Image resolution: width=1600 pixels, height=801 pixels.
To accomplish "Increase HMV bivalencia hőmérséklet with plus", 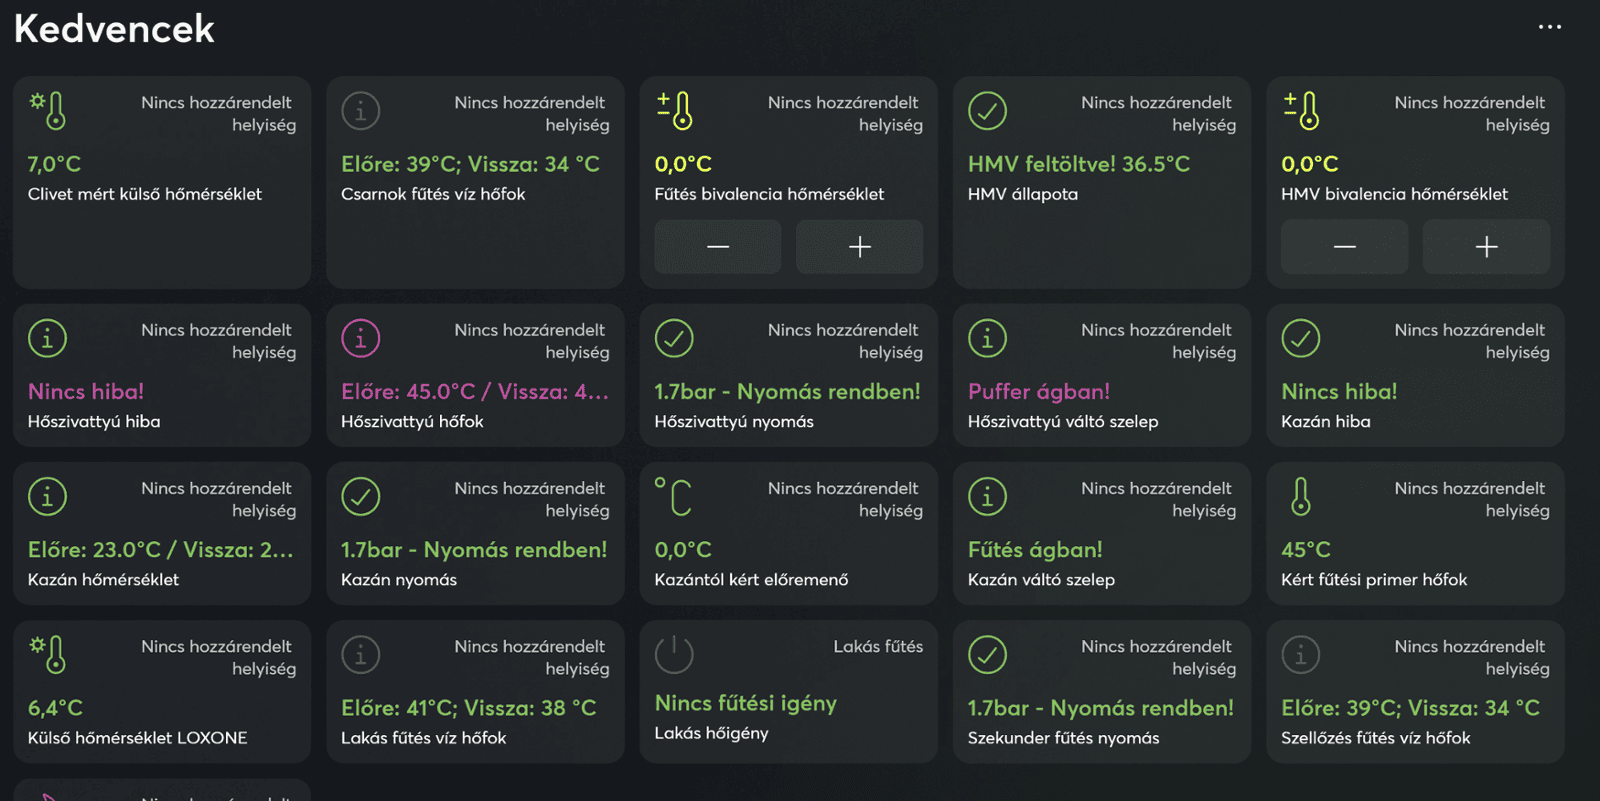I will tap(1486, 247).
